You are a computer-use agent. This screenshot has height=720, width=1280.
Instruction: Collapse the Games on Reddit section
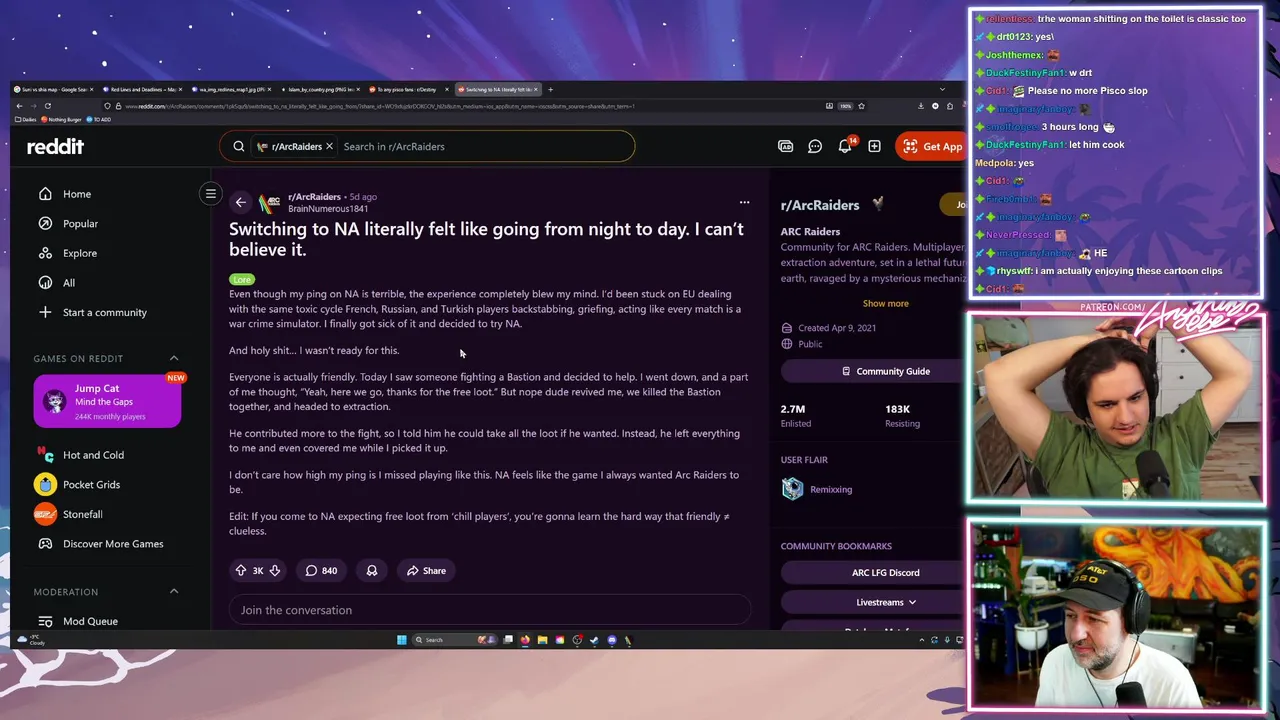pos(174,358)
